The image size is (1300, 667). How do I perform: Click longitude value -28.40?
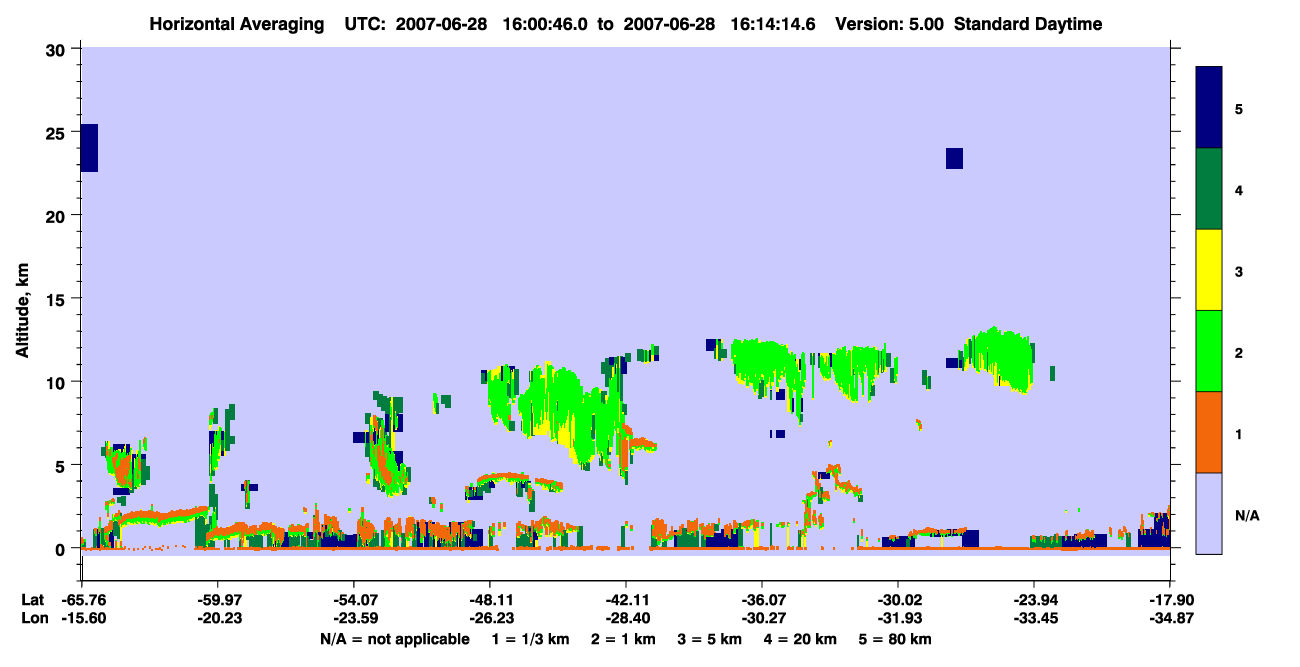(x=626, y=618)
